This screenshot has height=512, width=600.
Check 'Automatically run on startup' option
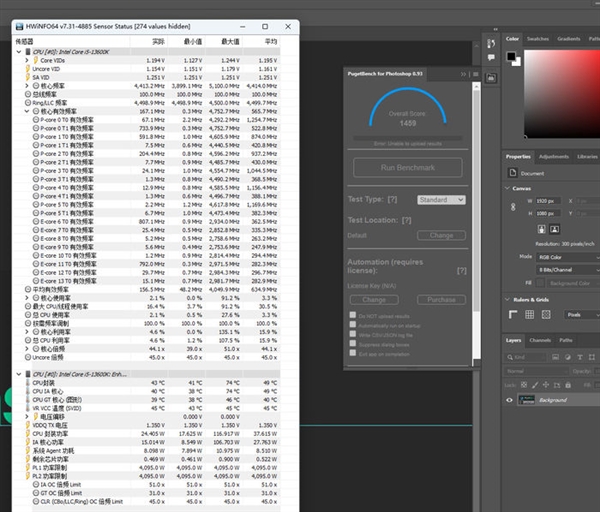(x=353, y=326)
